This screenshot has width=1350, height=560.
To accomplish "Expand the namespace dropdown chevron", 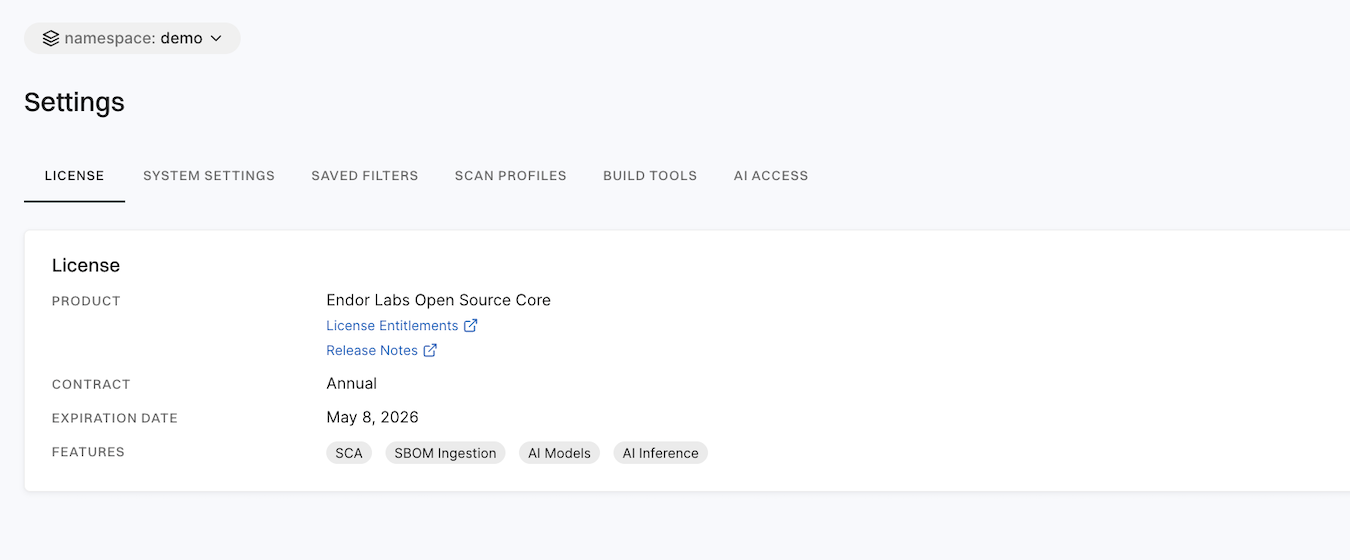I will 216,39.
